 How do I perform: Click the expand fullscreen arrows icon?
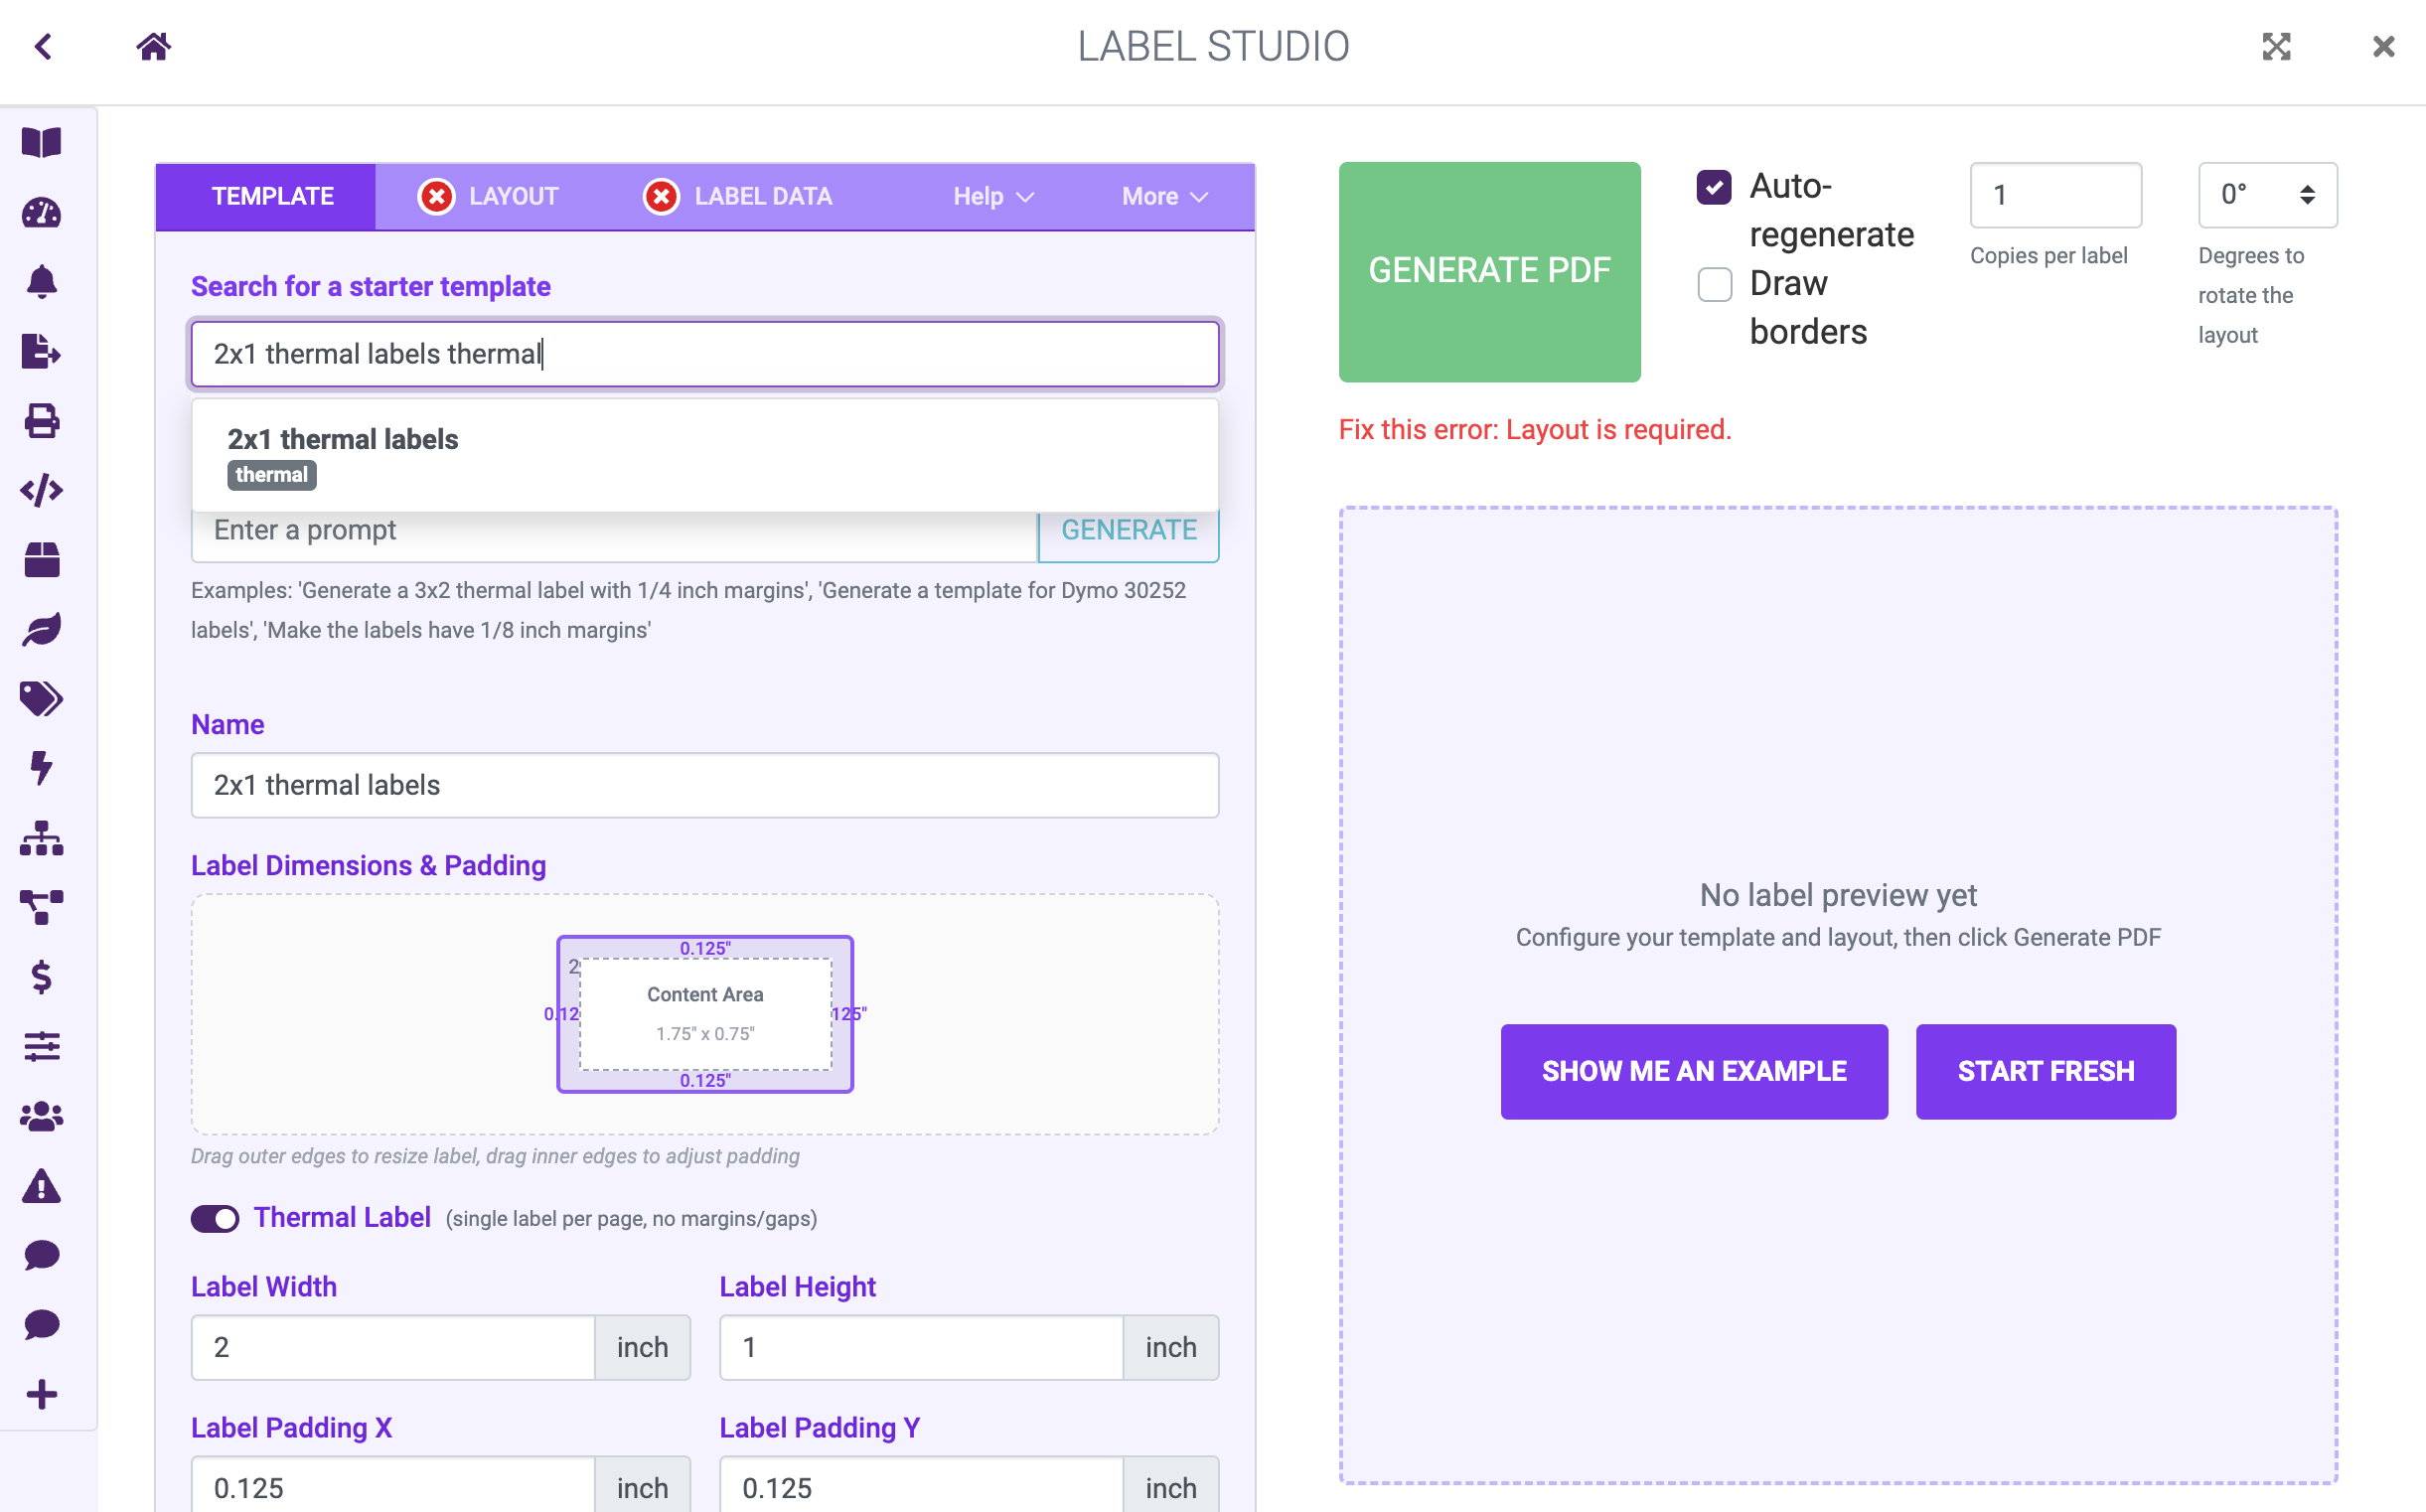coord(2276,46)
